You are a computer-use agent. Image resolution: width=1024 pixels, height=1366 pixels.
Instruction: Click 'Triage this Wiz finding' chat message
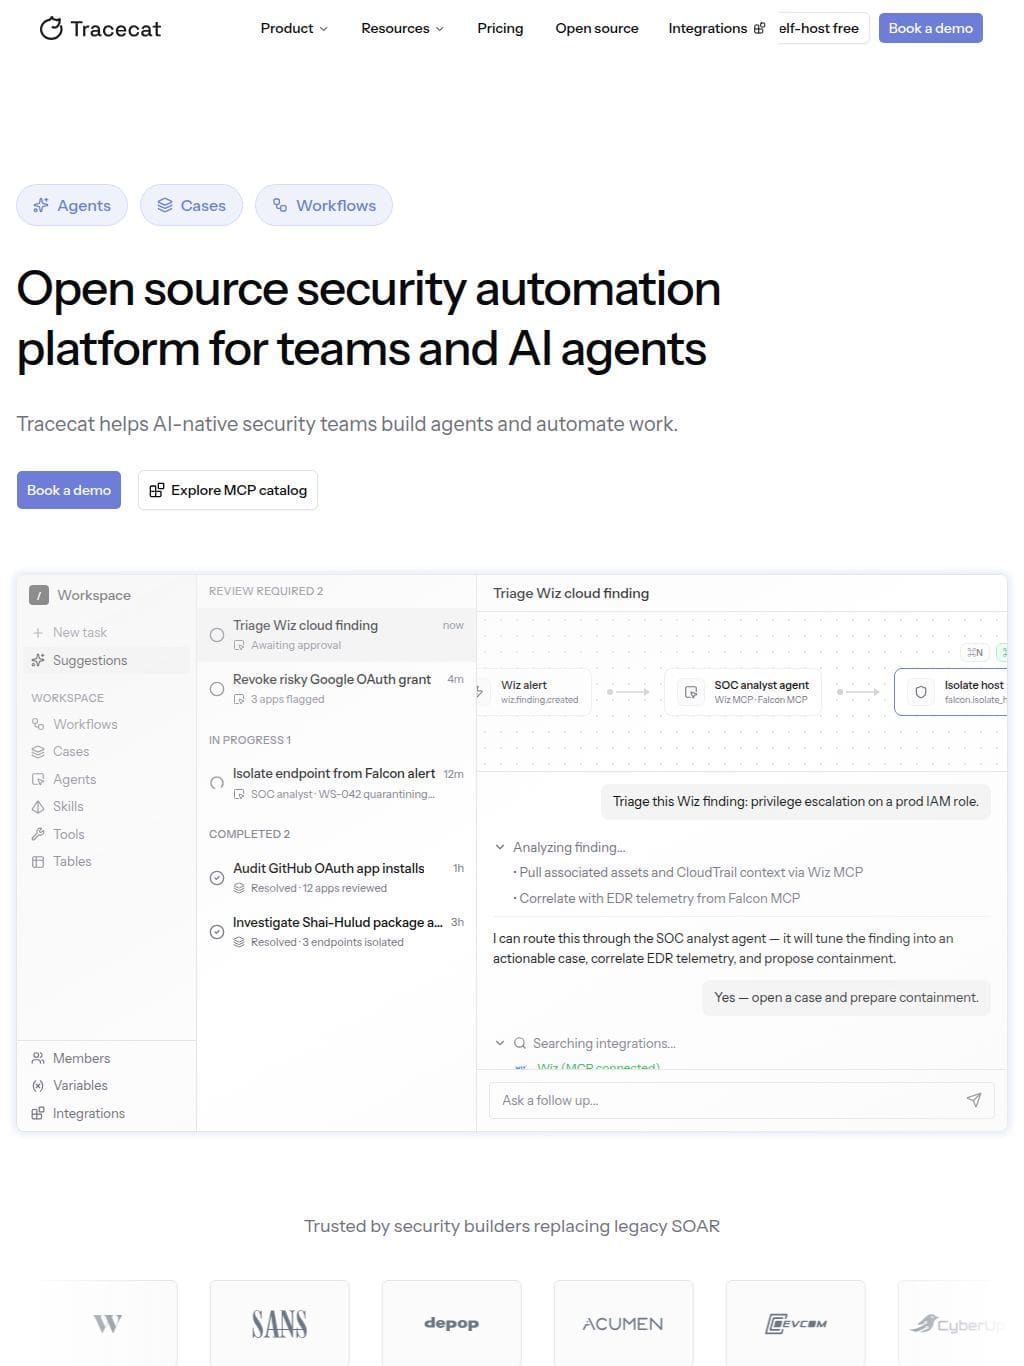[x=796, y=801]
